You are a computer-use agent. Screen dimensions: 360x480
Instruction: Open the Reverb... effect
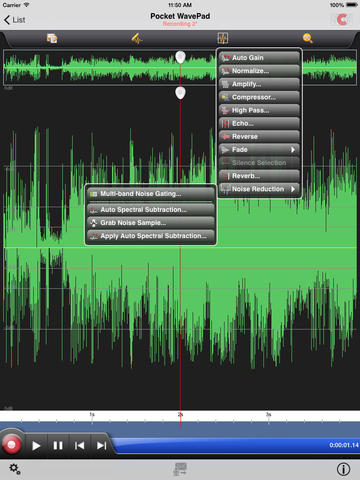click(259, 176)
